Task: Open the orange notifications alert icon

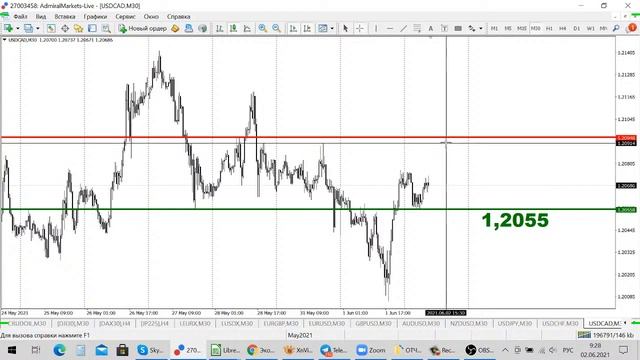Action: click(x=632, y=28)
